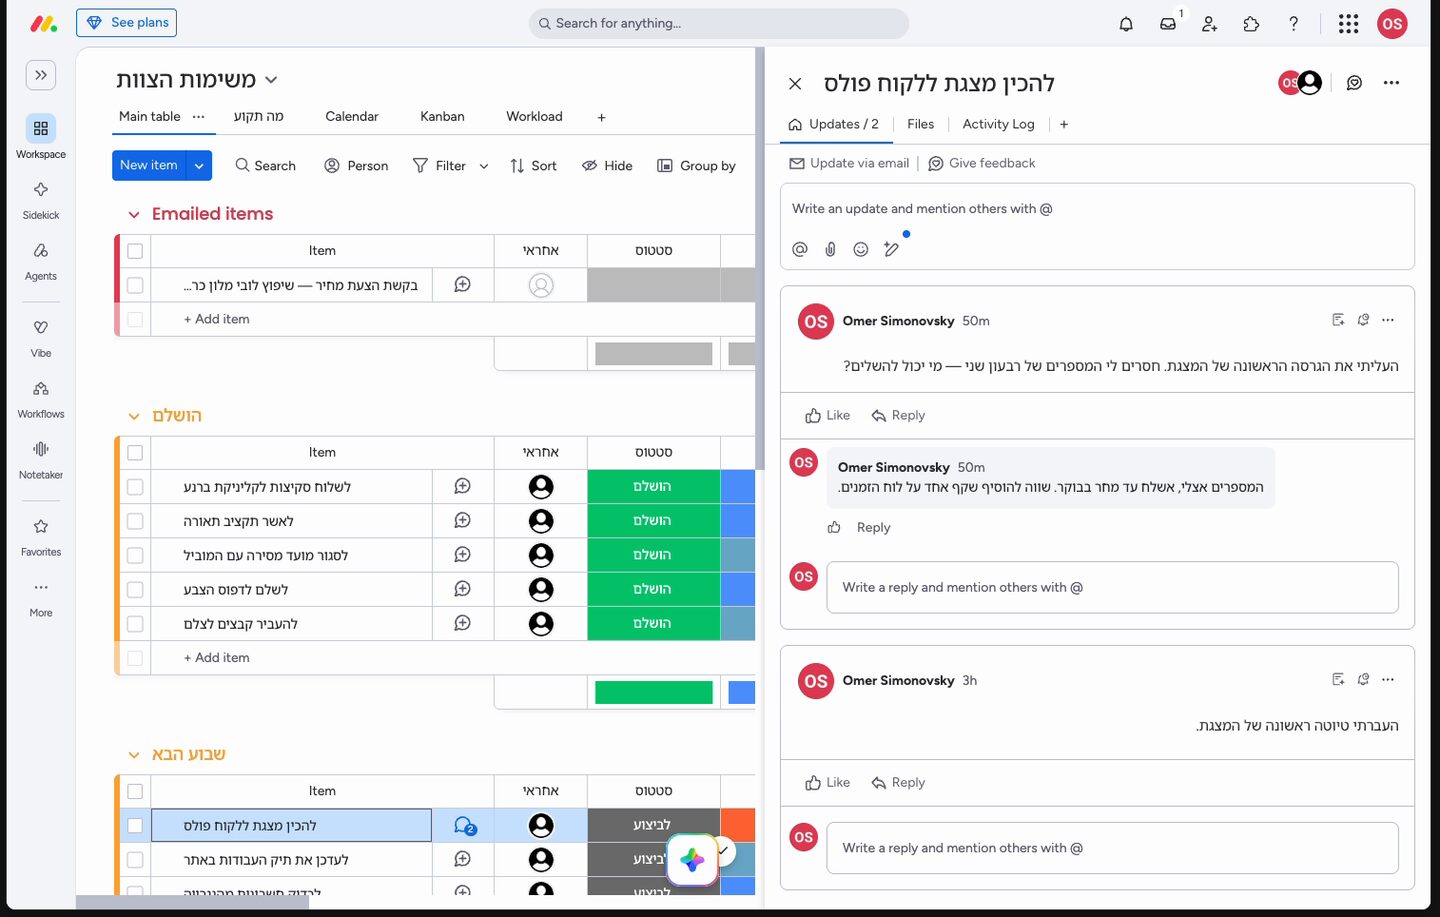1440x917 pixels.
Task: Open Main table view options menu
Action: click(x=199, y=117)
